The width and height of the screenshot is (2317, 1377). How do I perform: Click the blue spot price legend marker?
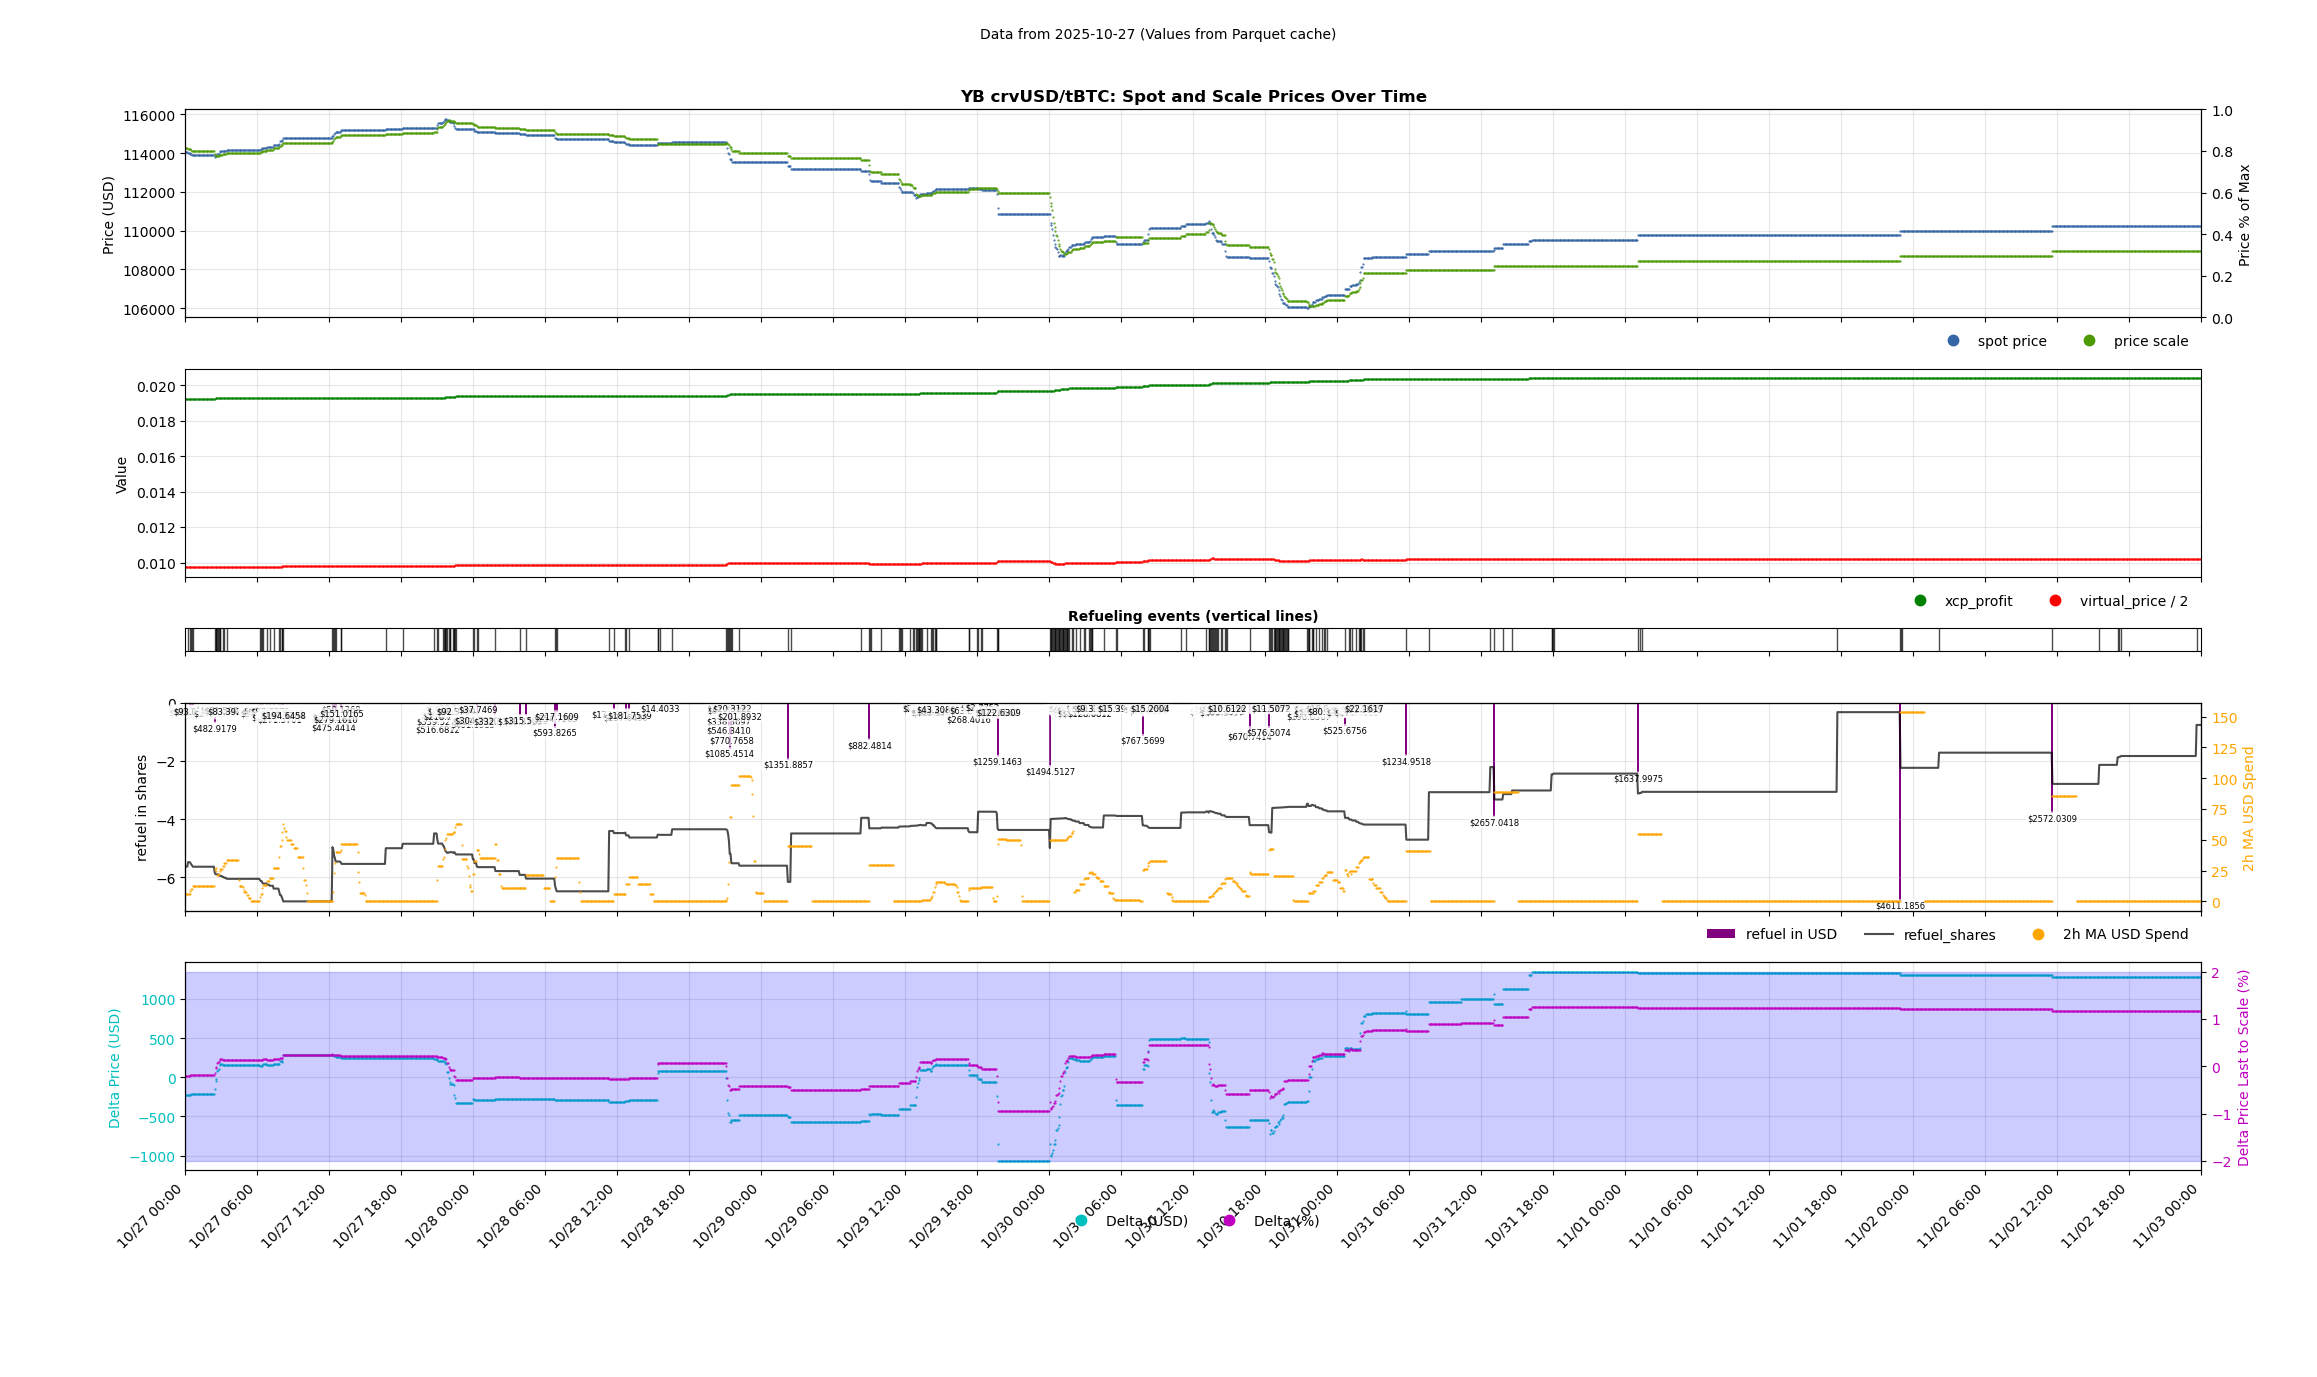point(1953,341)
